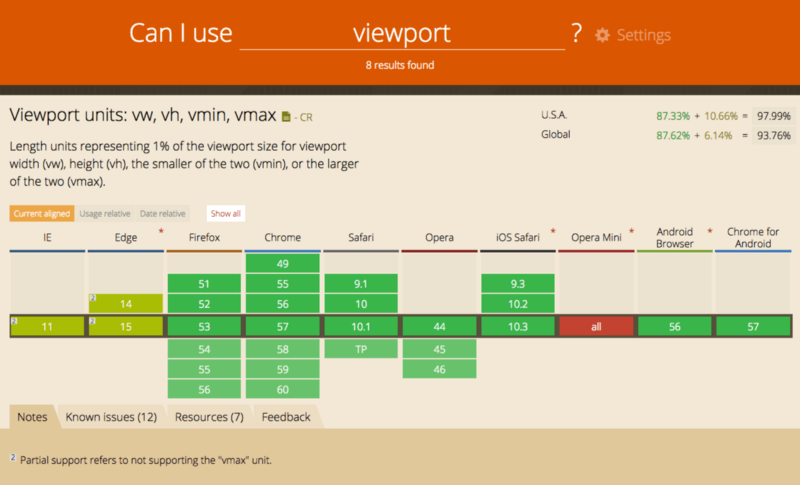
Task: Click the red Opera Mini all cell
Action: click(x=596, y=326)
